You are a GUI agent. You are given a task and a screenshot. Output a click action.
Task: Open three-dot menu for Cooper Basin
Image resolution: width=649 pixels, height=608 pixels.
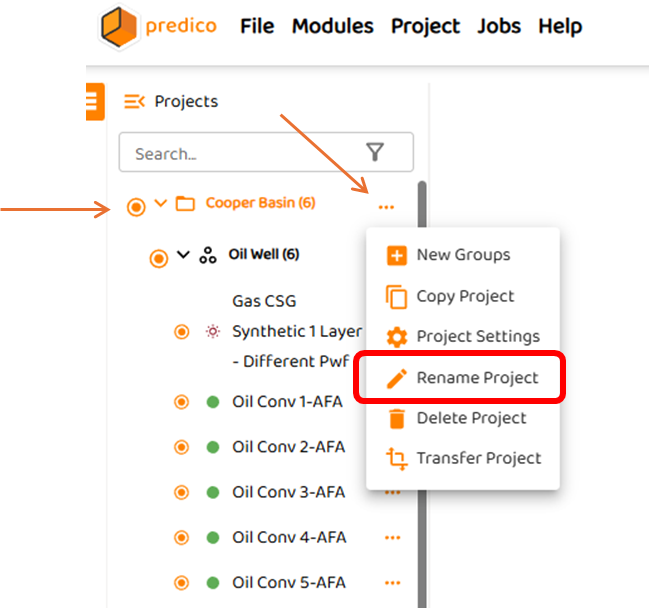tap(386, 207)
